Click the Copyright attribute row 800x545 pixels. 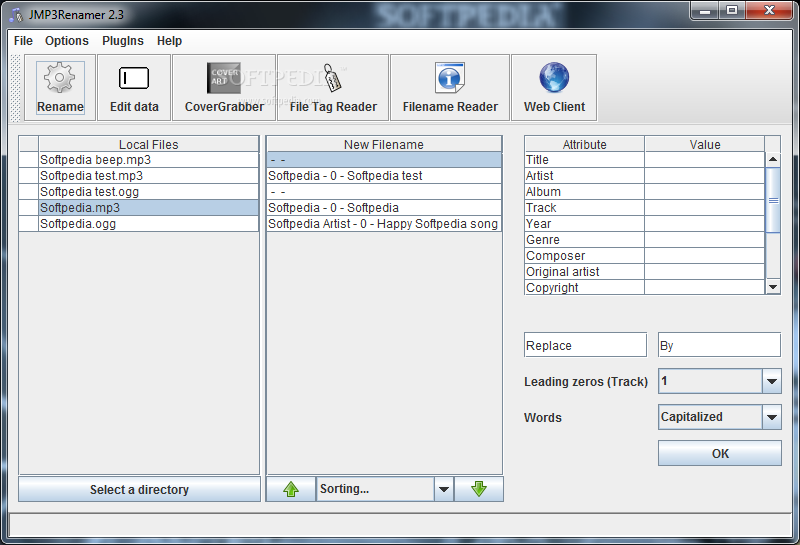pyautogui.click(x=644, y=287)
